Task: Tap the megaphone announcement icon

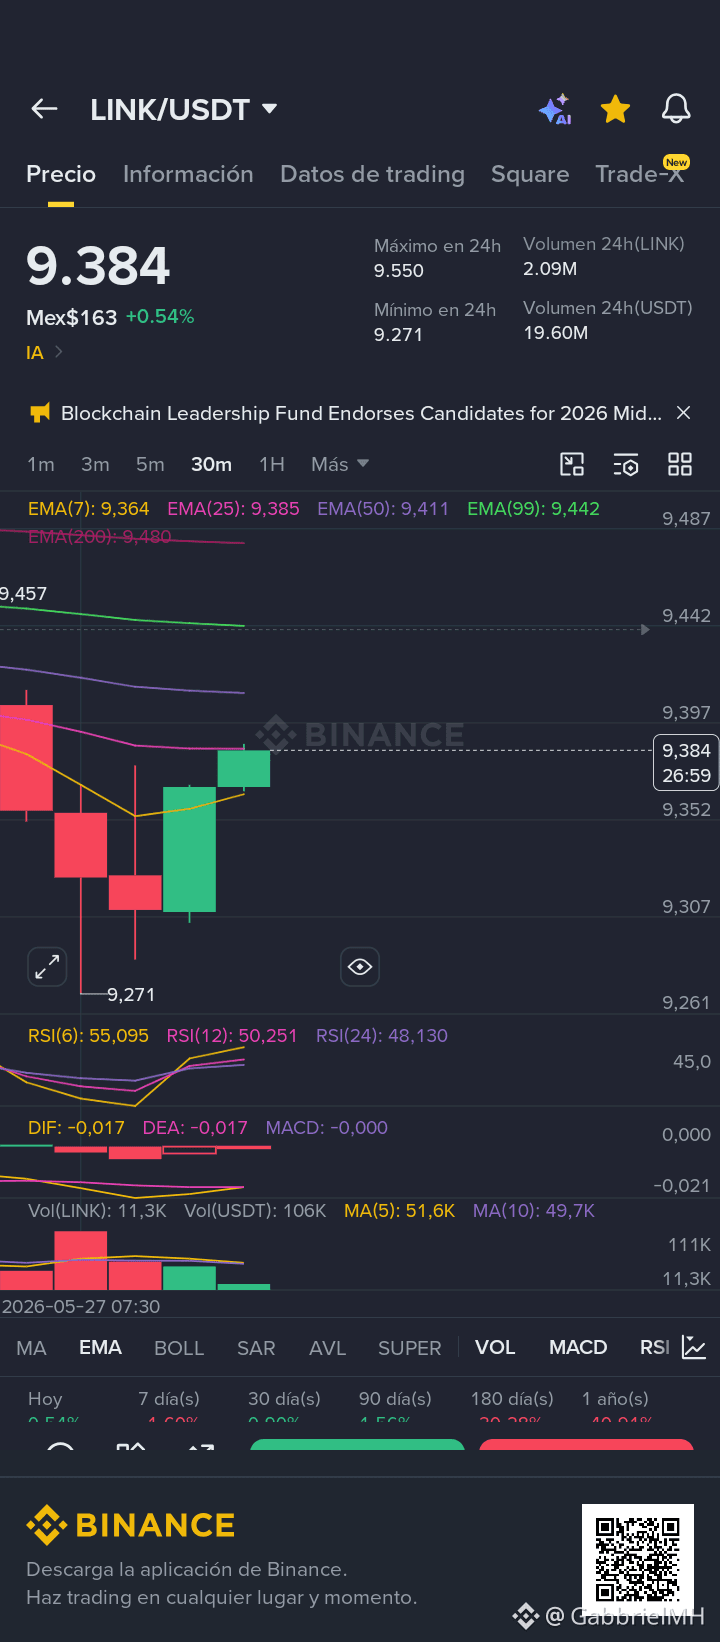Action: (40, 413)
